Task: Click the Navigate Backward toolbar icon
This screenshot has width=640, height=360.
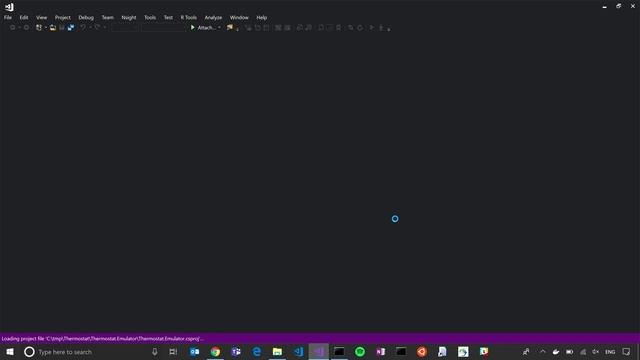Action: pos(13,28)
